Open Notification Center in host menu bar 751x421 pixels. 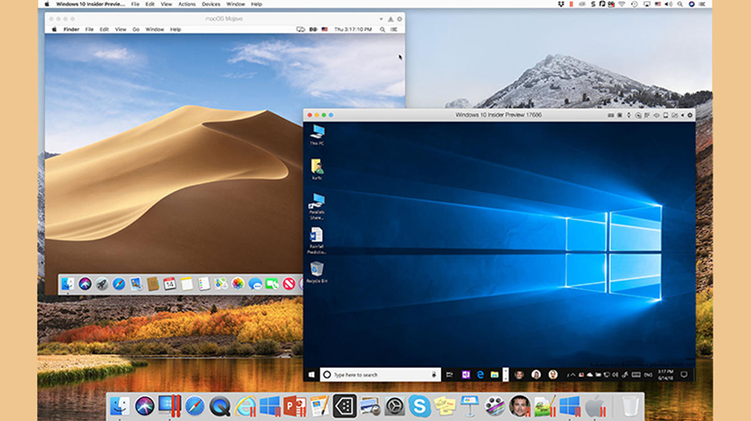pyautogui.click(x=702, y=4)
